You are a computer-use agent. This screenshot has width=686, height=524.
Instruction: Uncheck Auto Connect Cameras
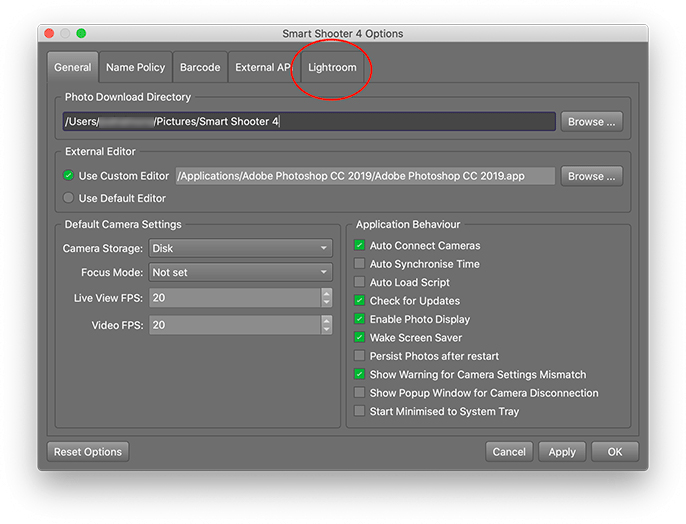point(360,245)
